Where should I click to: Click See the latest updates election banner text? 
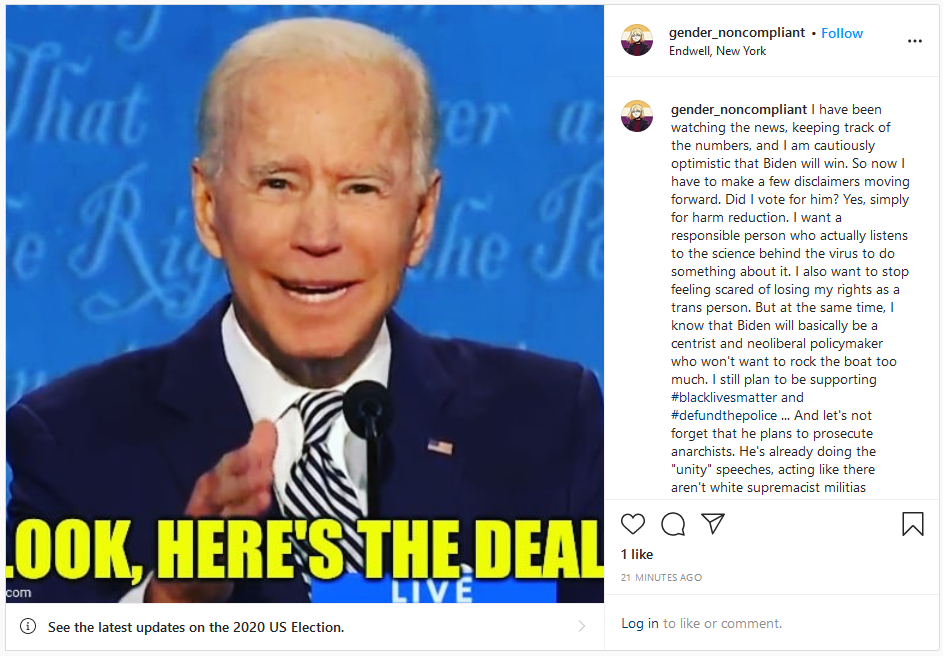[x=196, y=627]
